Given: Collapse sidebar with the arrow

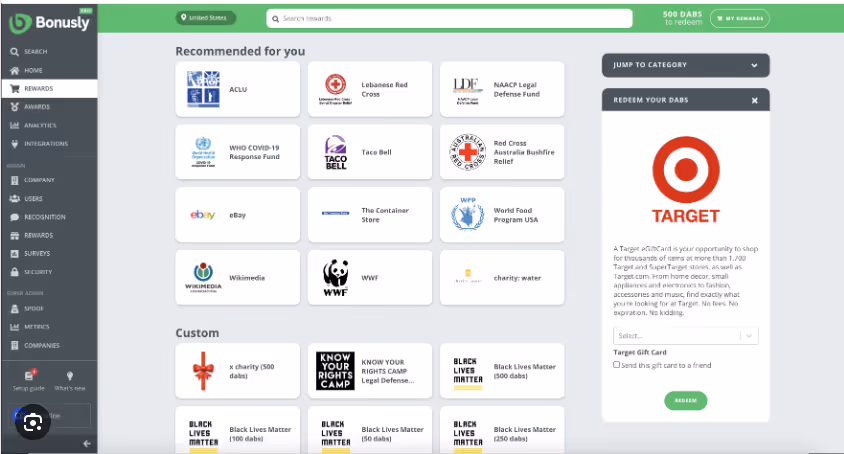Looking at the screenshot, I should coord(87,444).
